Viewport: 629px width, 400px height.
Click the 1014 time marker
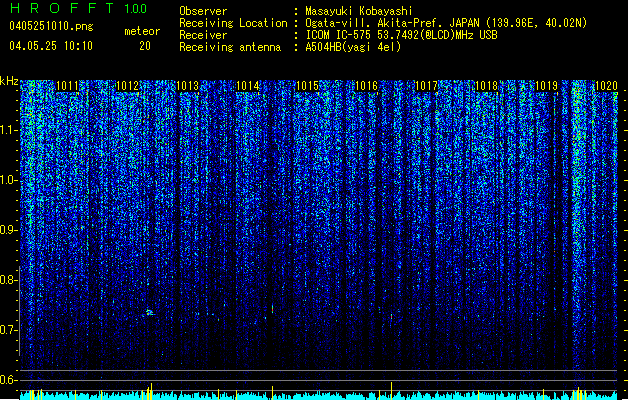(248, 86)
